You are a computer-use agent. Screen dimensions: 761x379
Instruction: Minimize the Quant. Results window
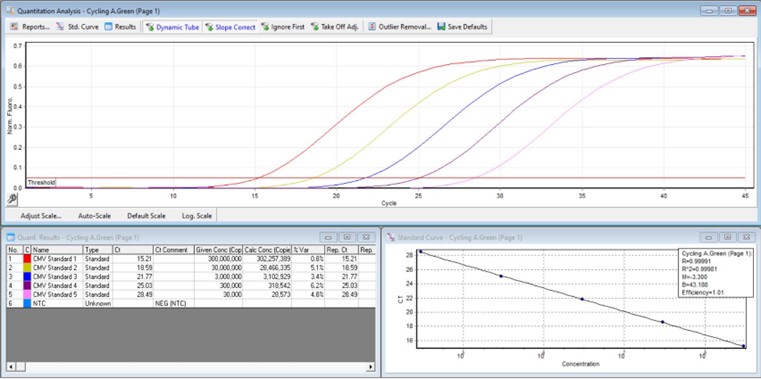328,237
